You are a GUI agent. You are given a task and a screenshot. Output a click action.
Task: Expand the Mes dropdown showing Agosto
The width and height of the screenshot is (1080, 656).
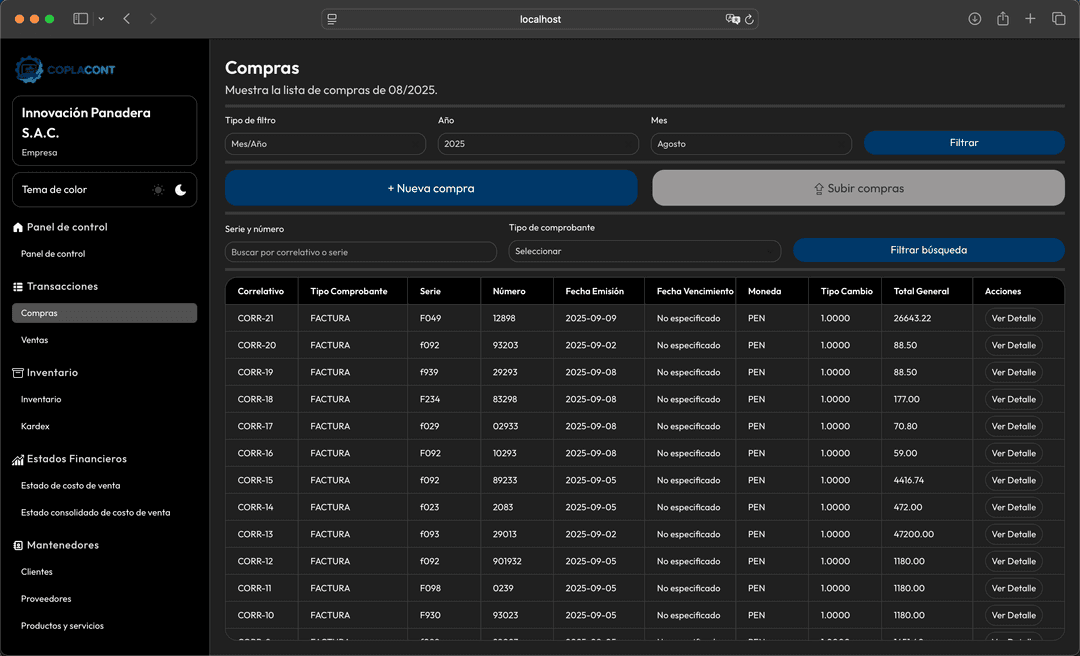pyautogui.click(x=751, y=144)
